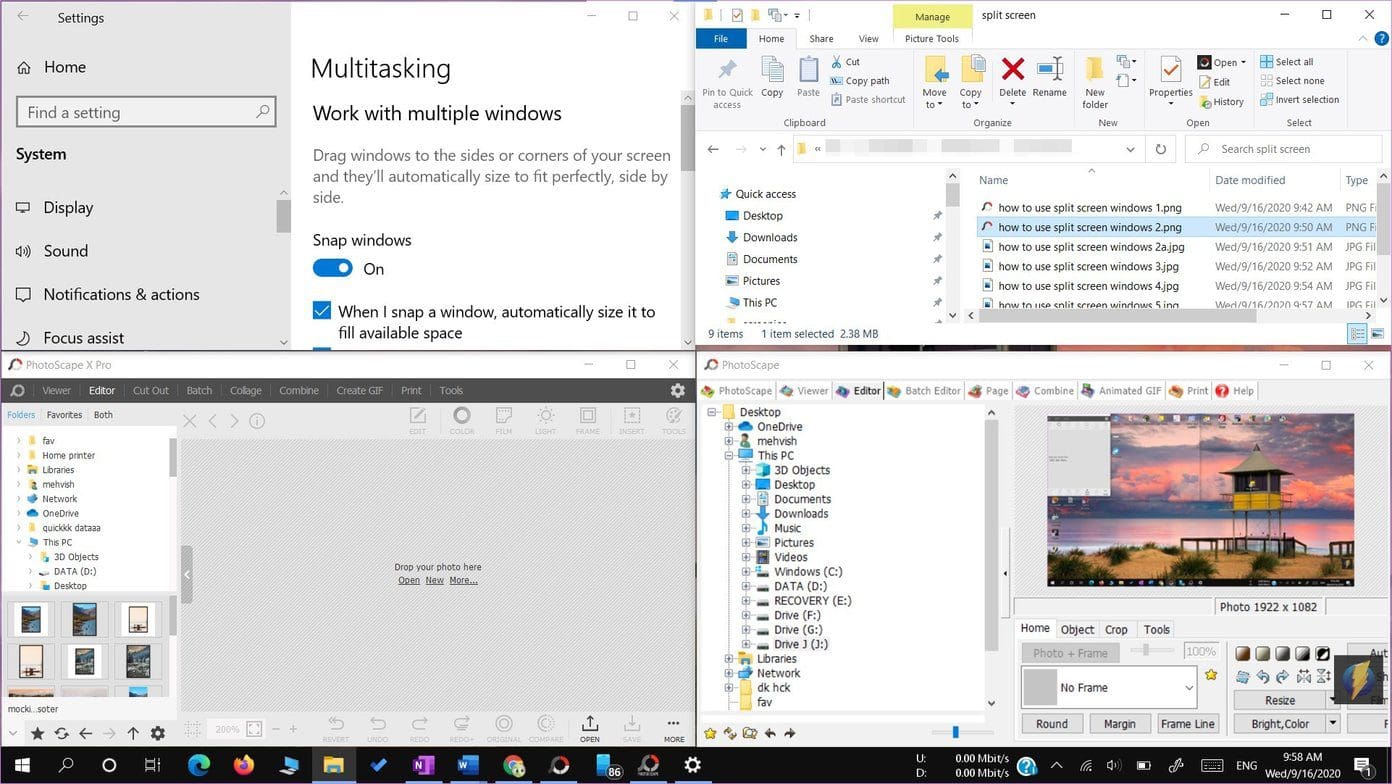Collapse This PC node in PhotoScape tree
Image resolution: width=1392 pixels, height=784 pixels.
click(730, 456)
